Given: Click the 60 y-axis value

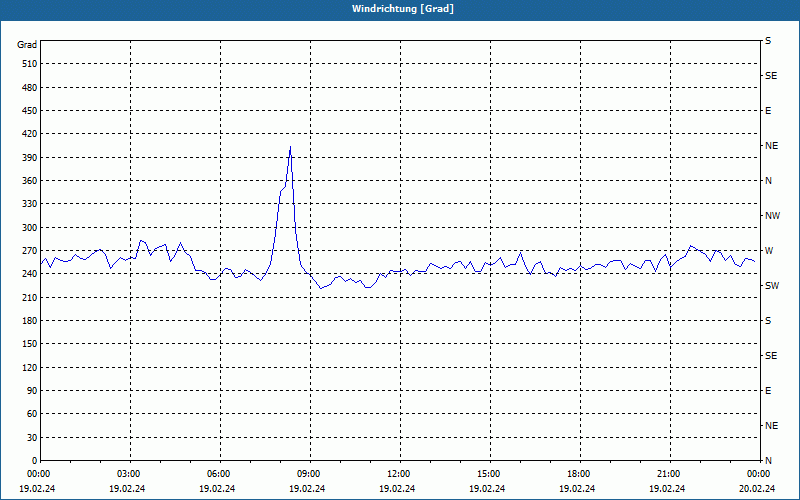Looking at the screenshot, I should tap(32, 414).
